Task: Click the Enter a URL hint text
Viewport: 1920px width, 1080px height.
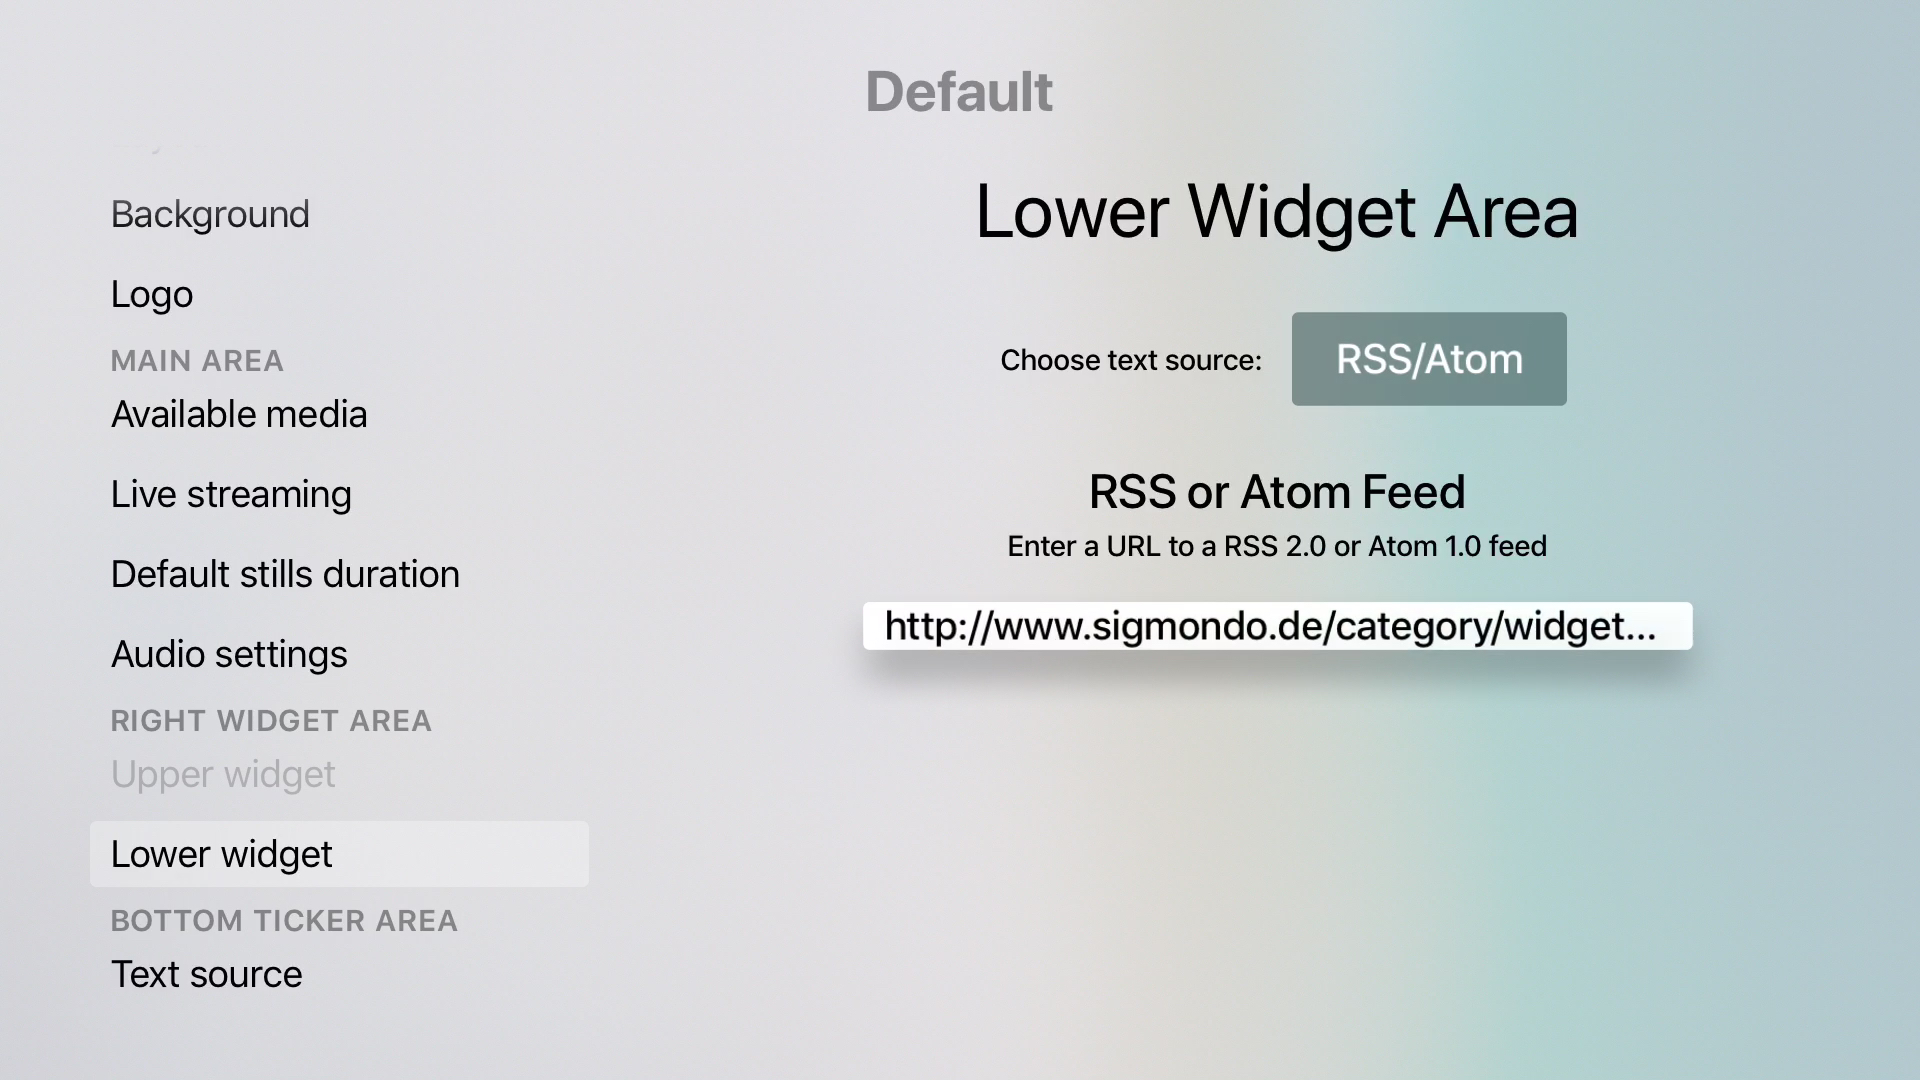Action: pos(1276,546)
